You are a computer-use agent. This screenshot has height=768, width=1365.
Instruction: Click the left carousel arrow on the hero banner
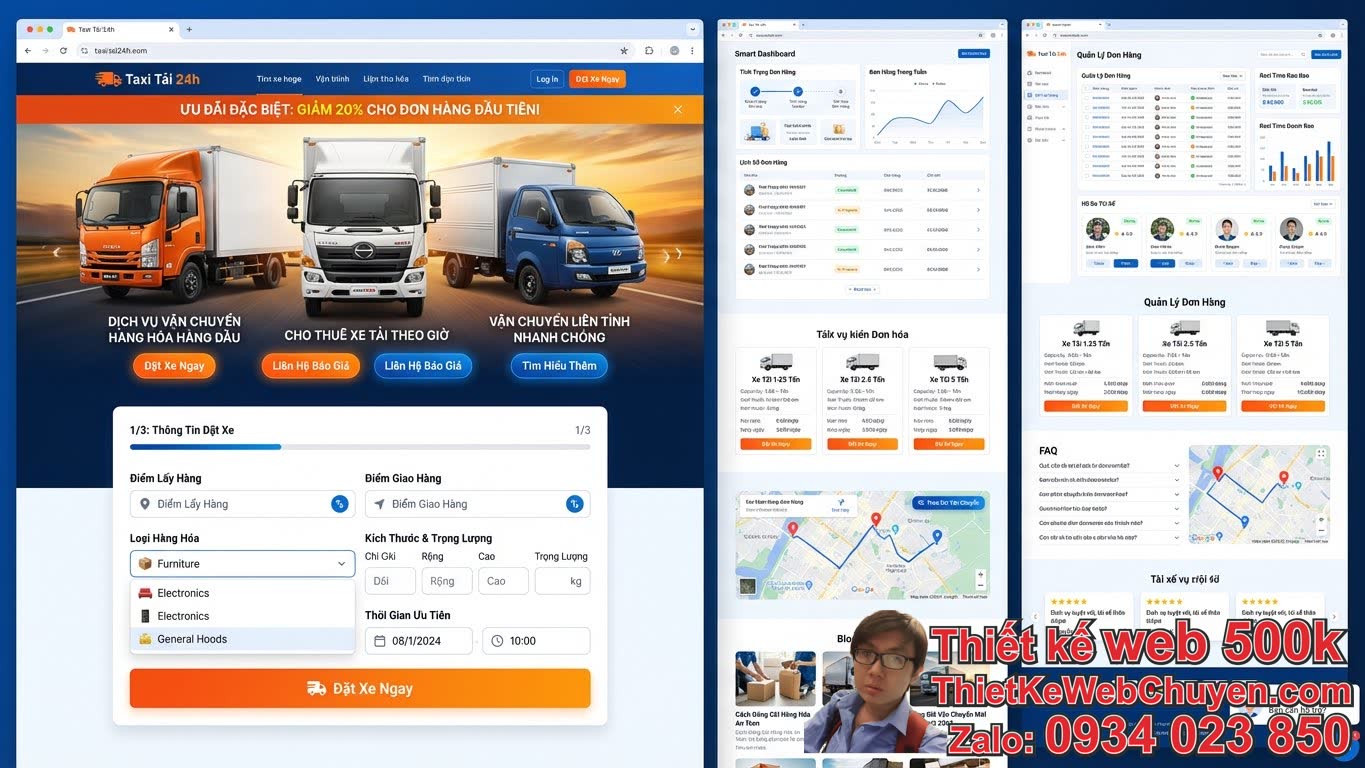tap(55, 253)
